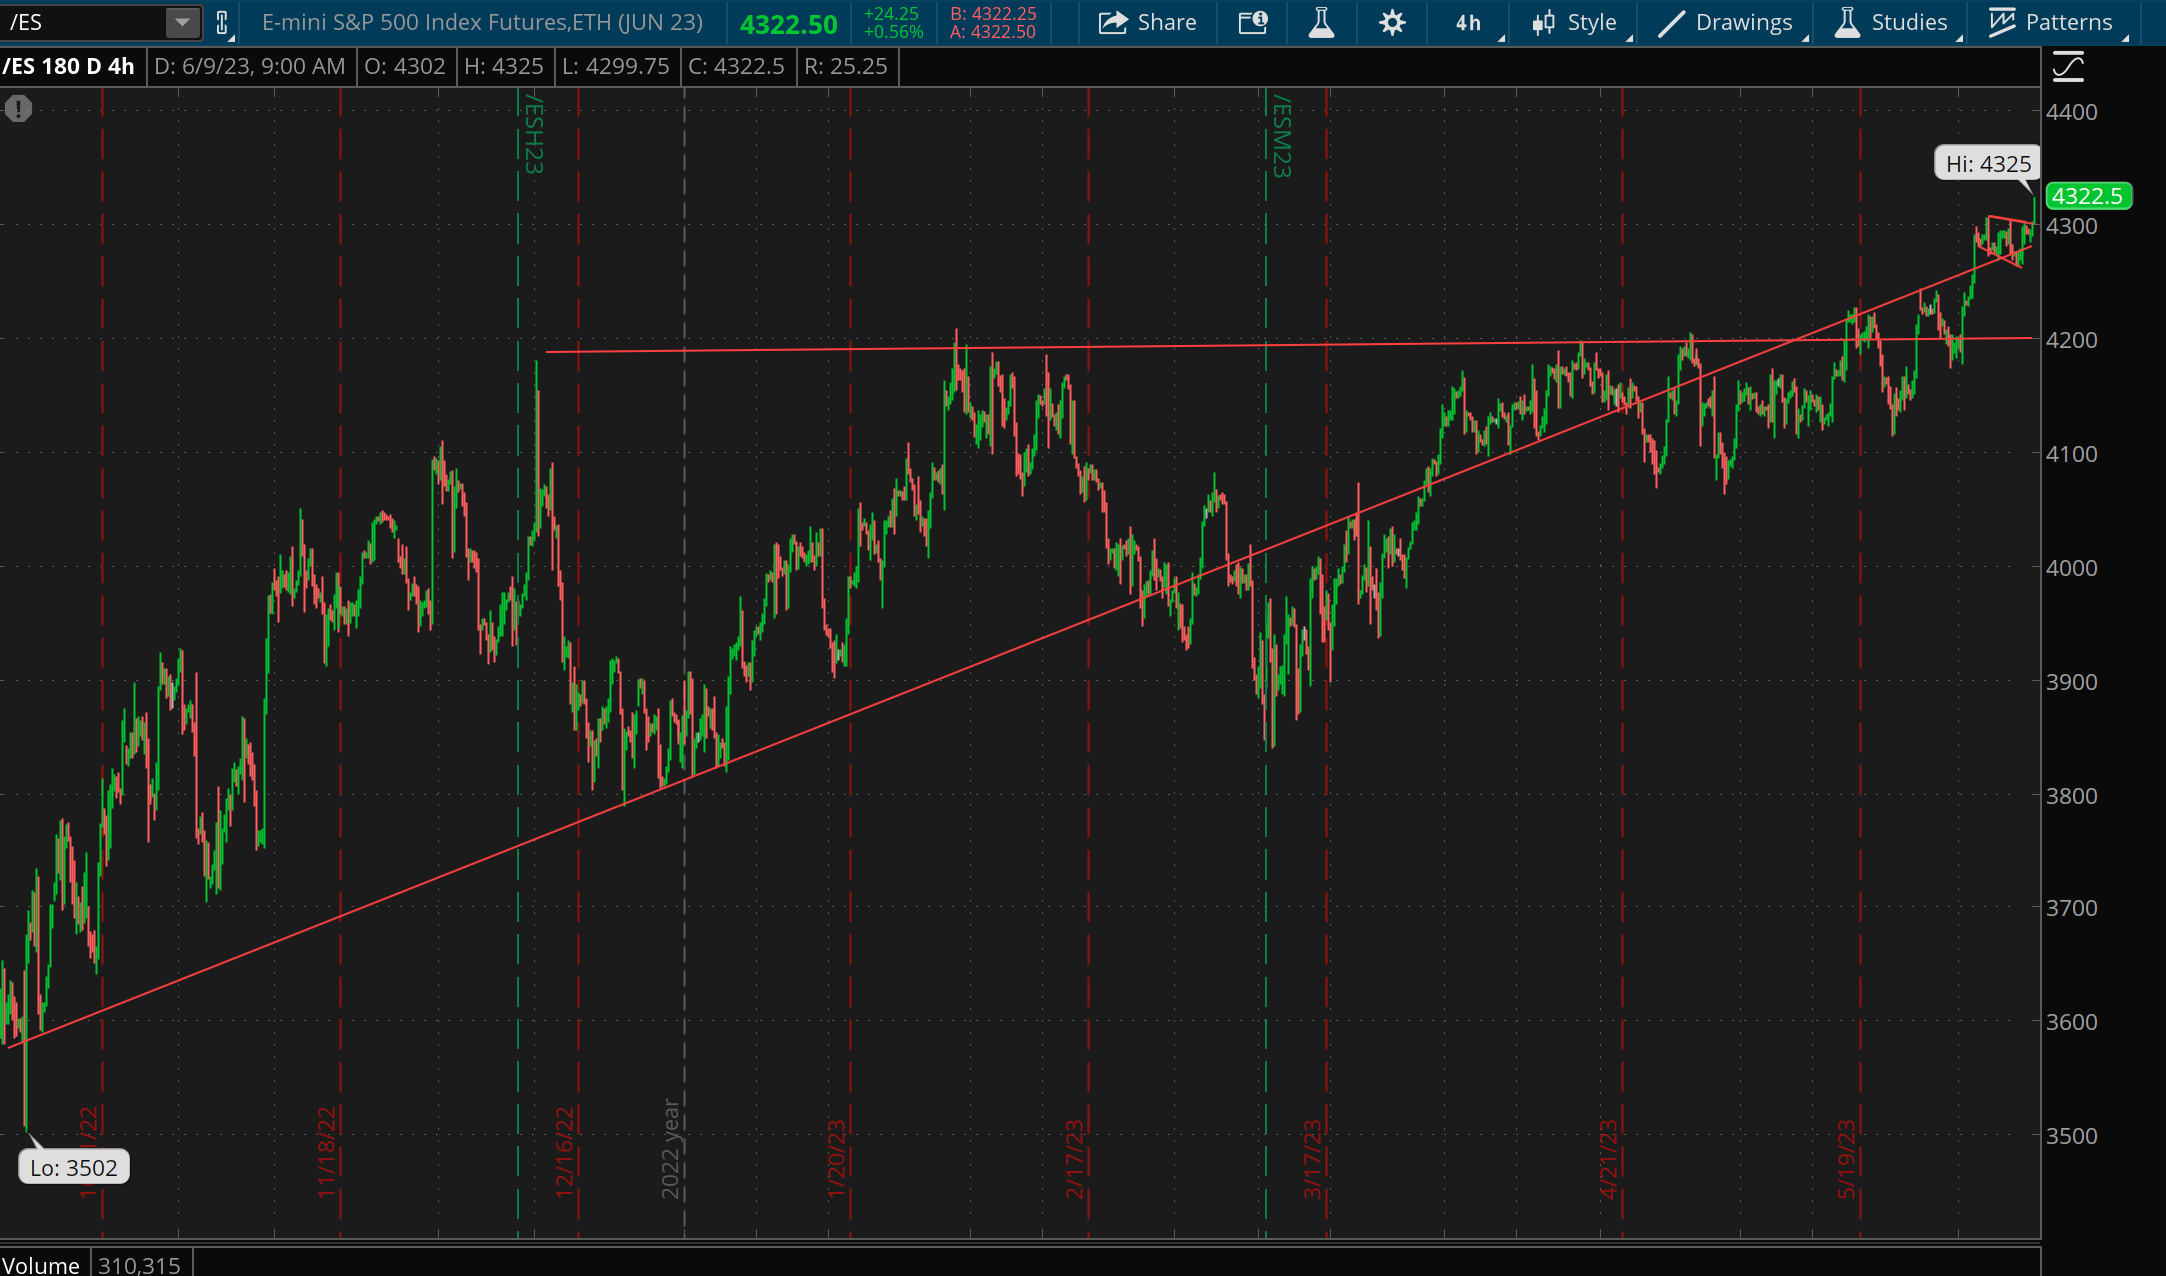Viewport: 2166px width, 1276px height.
Task: Open the Patterns menu
Action: point(2068,22)
